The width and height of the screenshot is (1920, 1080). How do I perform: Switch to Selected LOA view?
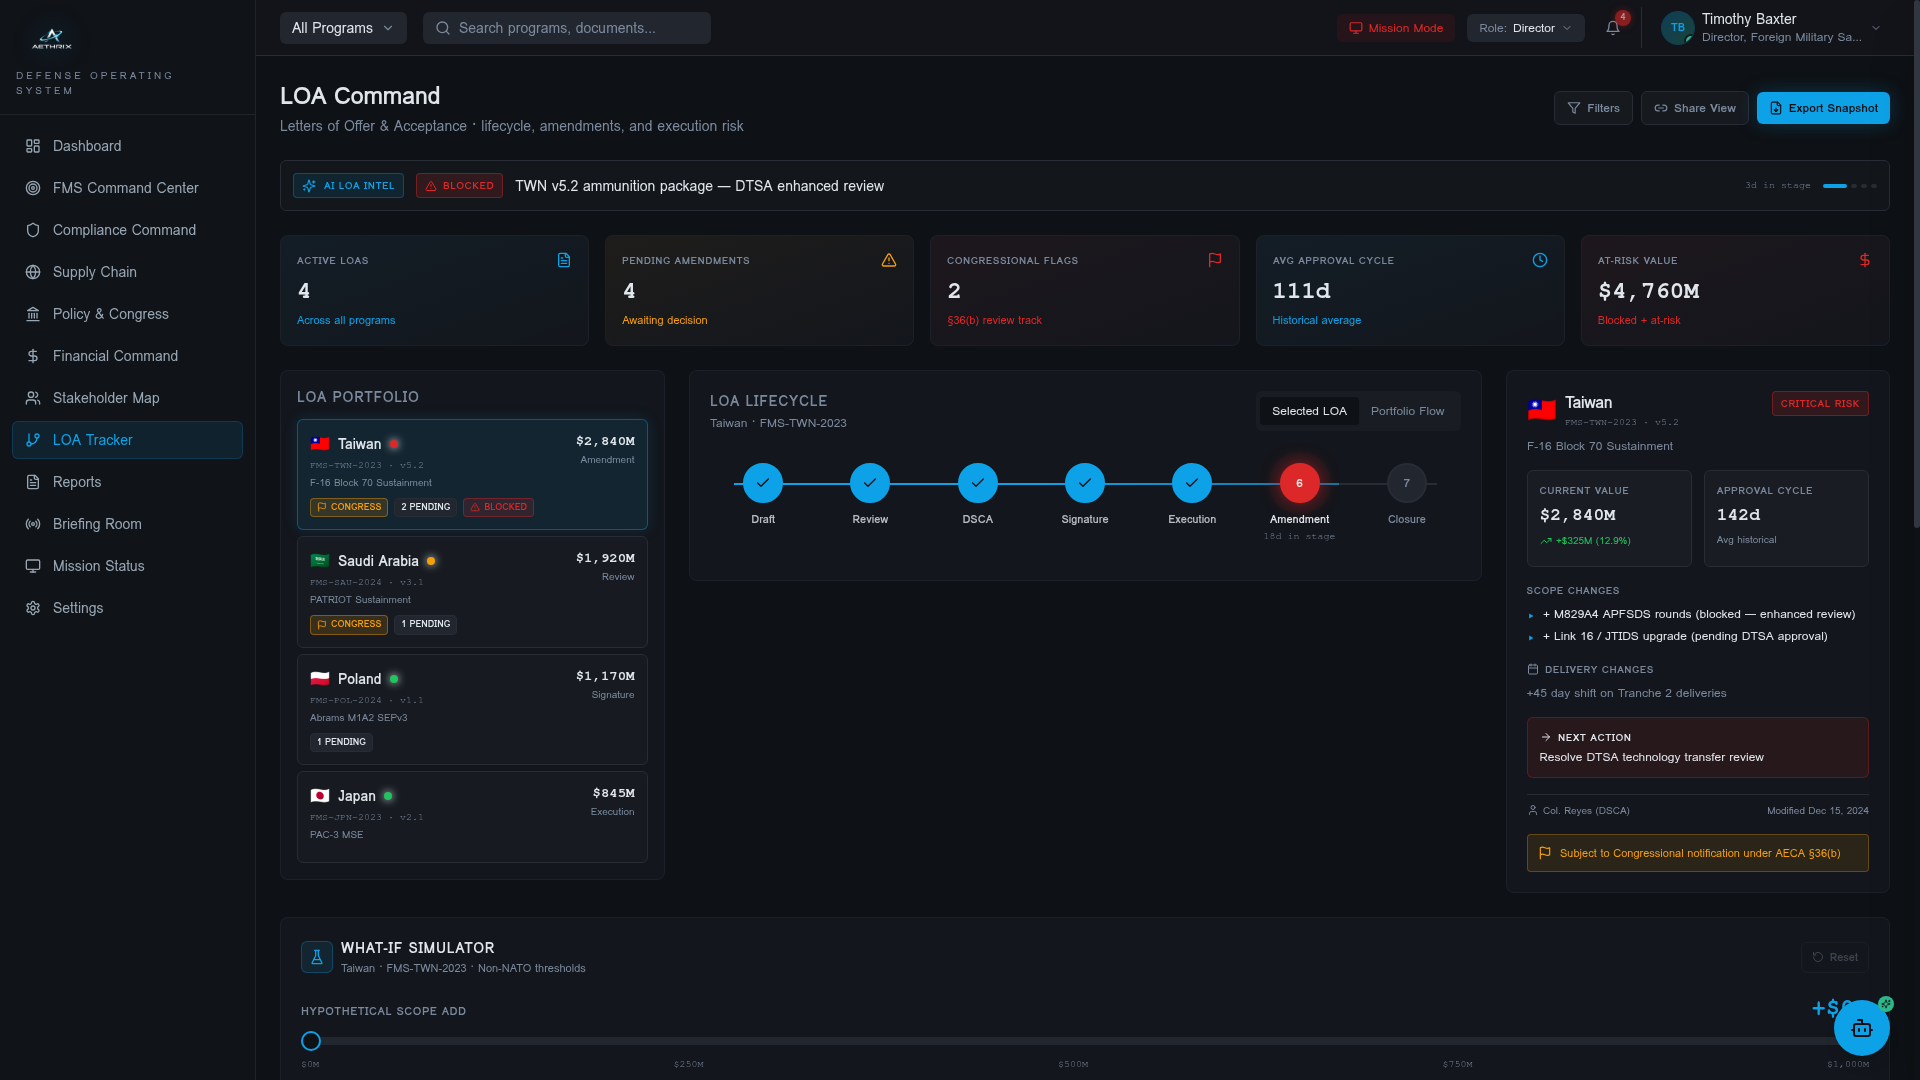[x=1309, y=411]
